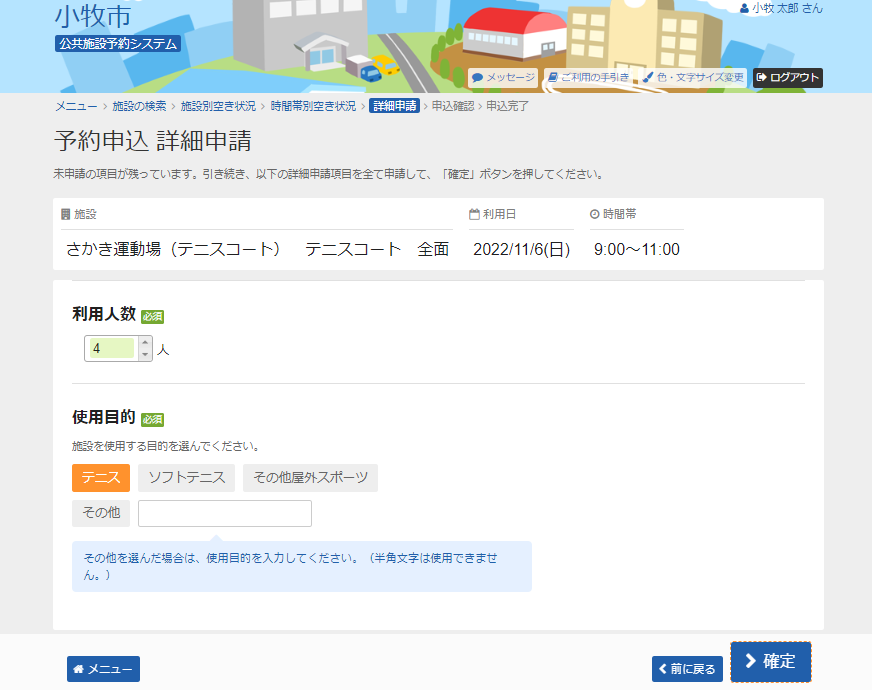
Task: Go to メニュー in the breadcrumb
Action: point(76,106)
